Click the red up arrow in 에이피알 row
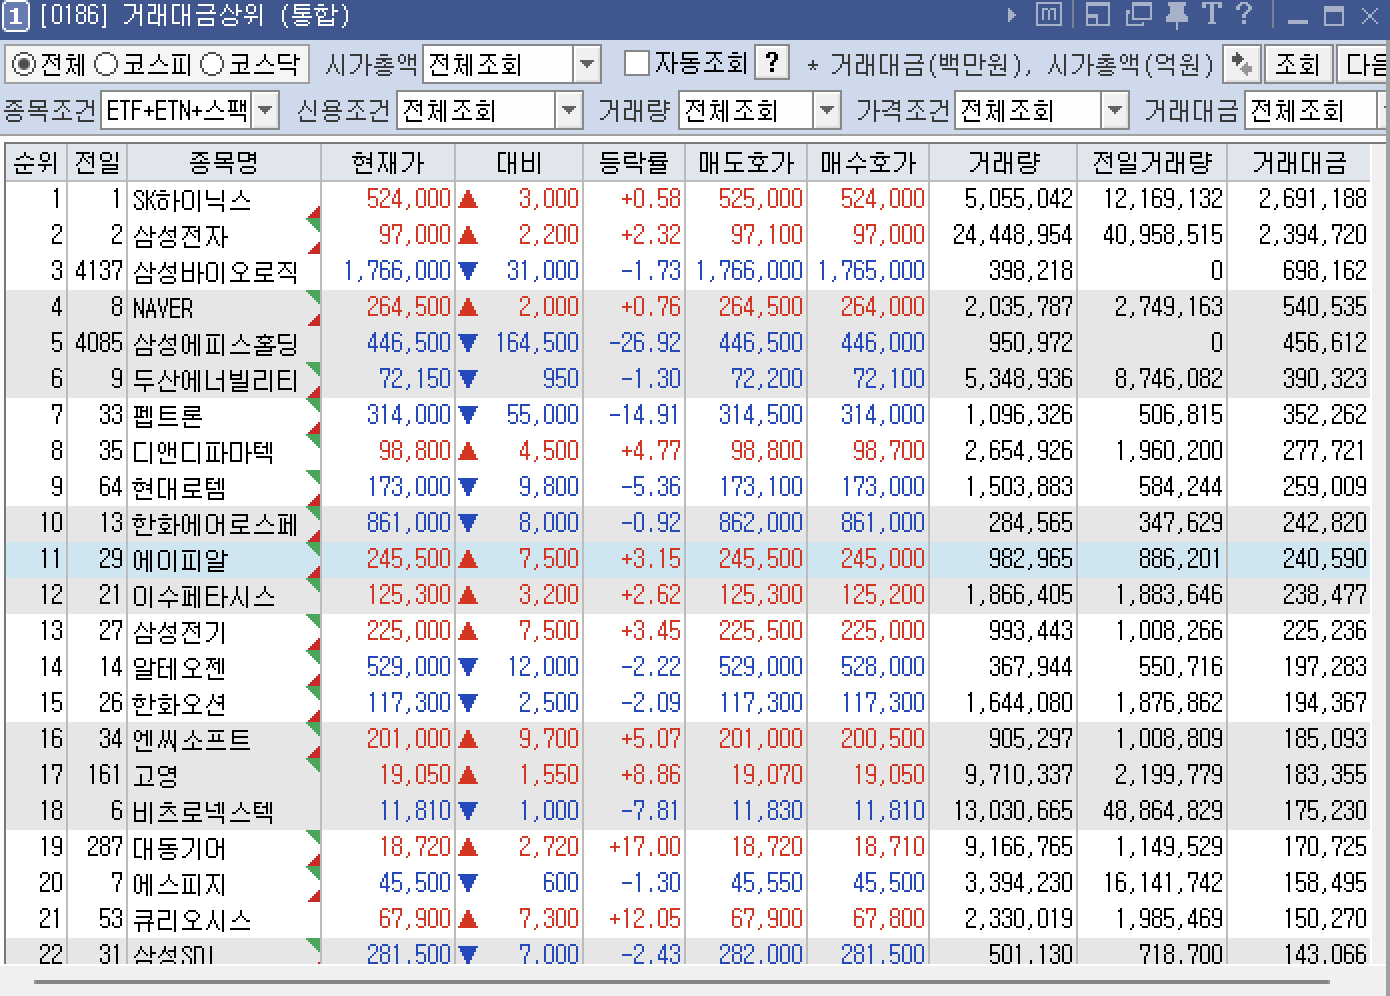The image size is (1390, 996). 467,559
